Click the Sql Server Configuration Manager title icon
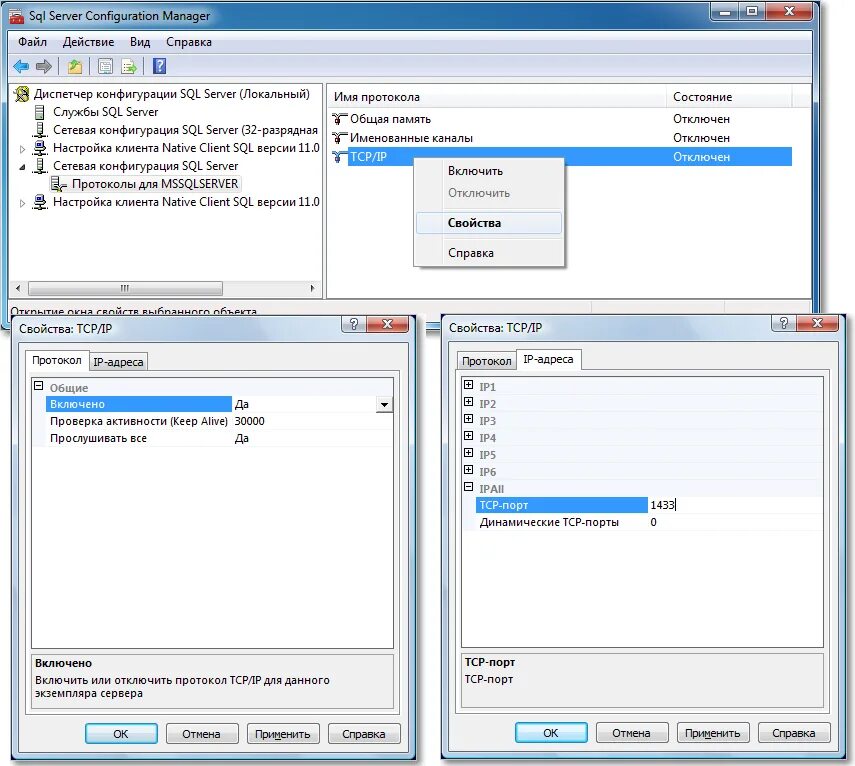 point(16,16)
